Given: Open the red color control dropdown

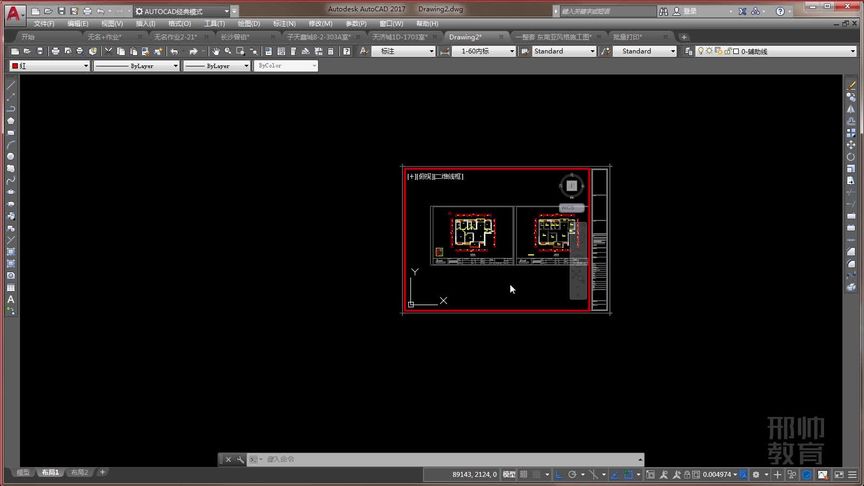Looking at the screenshot, I should pyautogui.click(x=50, y=66).
